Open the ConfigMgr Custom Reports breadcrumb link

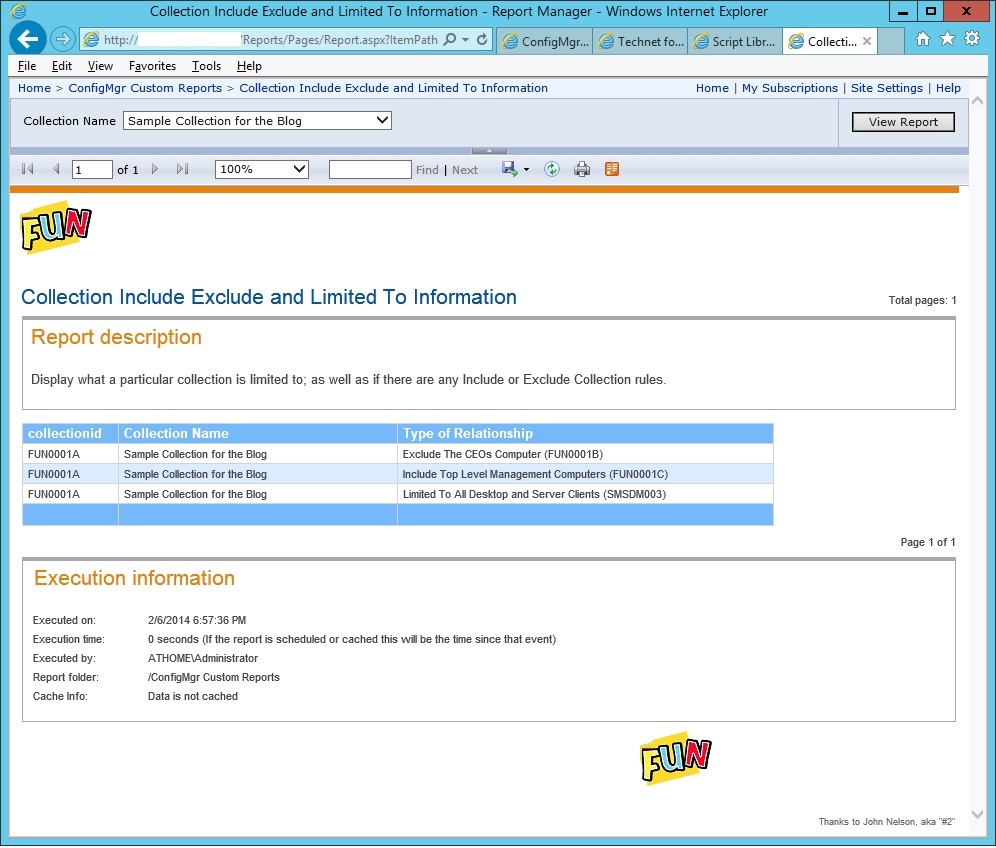pyautogui.click(x=145, y=88)
